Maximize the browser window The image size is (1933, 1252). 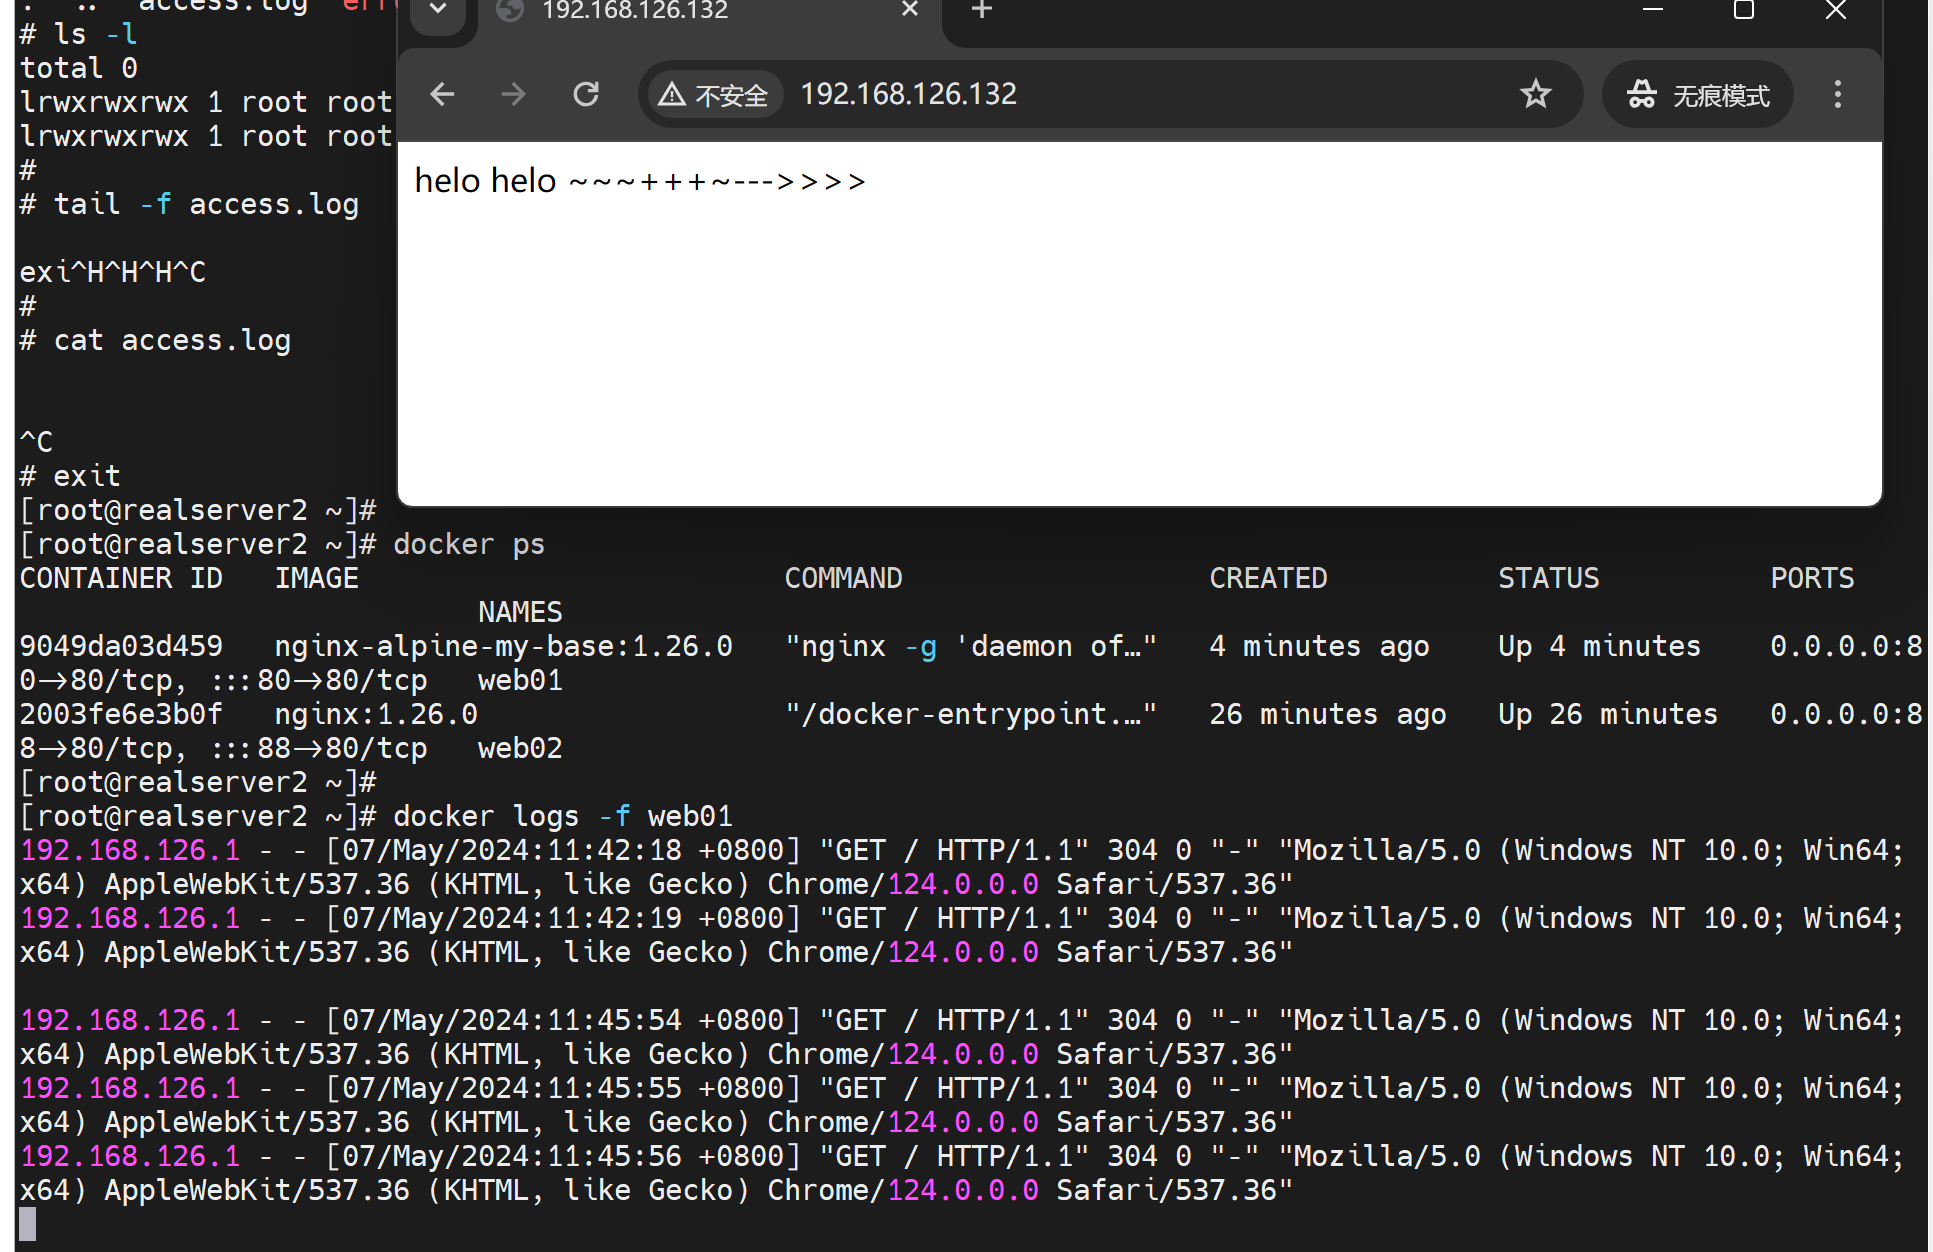click(x=1744, y=10)
